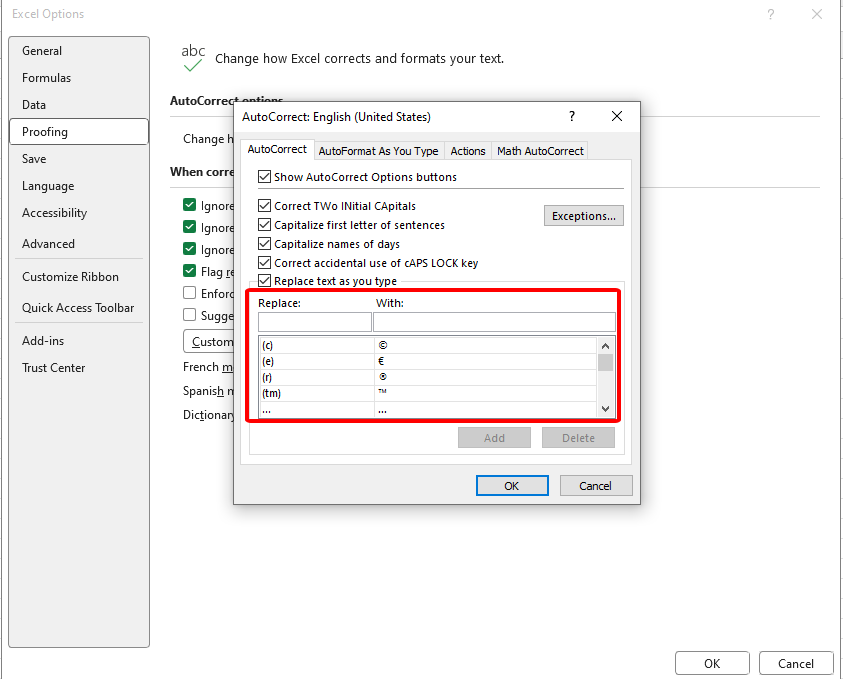Toggle Show AutoCorrect Options buttons checkbox
The image size is (843, 679).
tap(264, 176)
